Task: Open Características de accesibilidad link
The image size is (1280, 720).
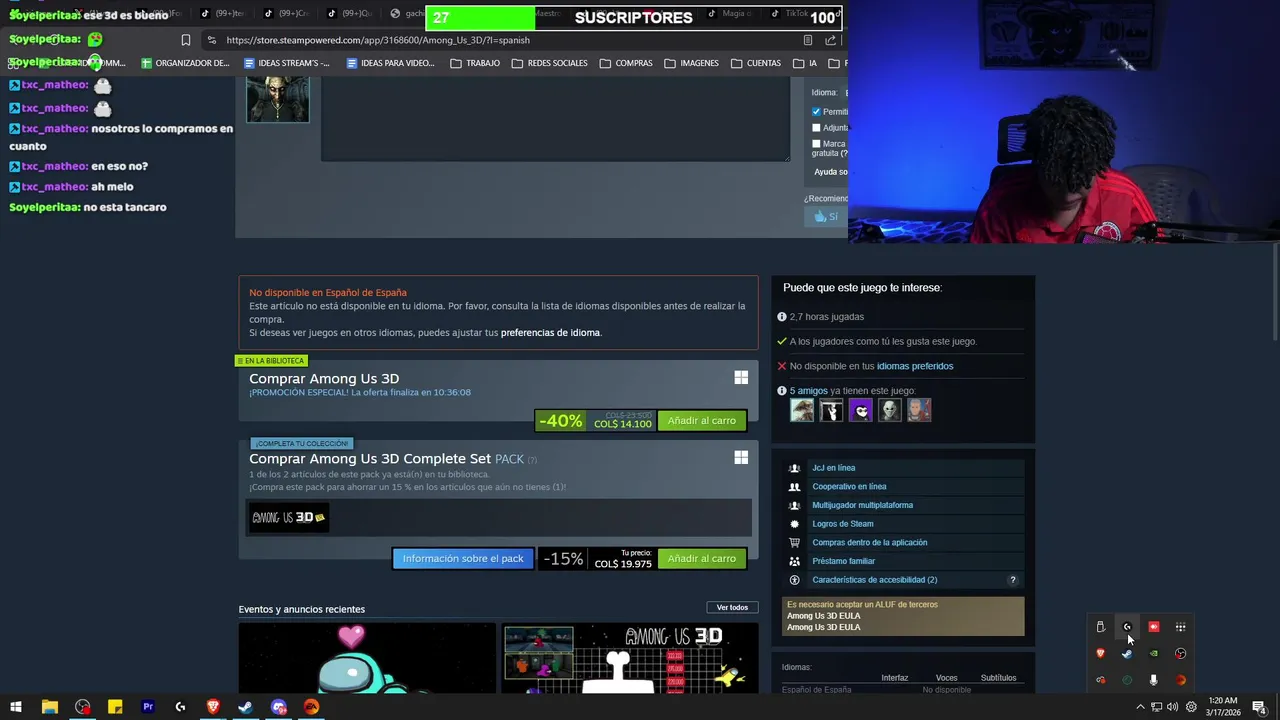Action: [x=874, y=580]
